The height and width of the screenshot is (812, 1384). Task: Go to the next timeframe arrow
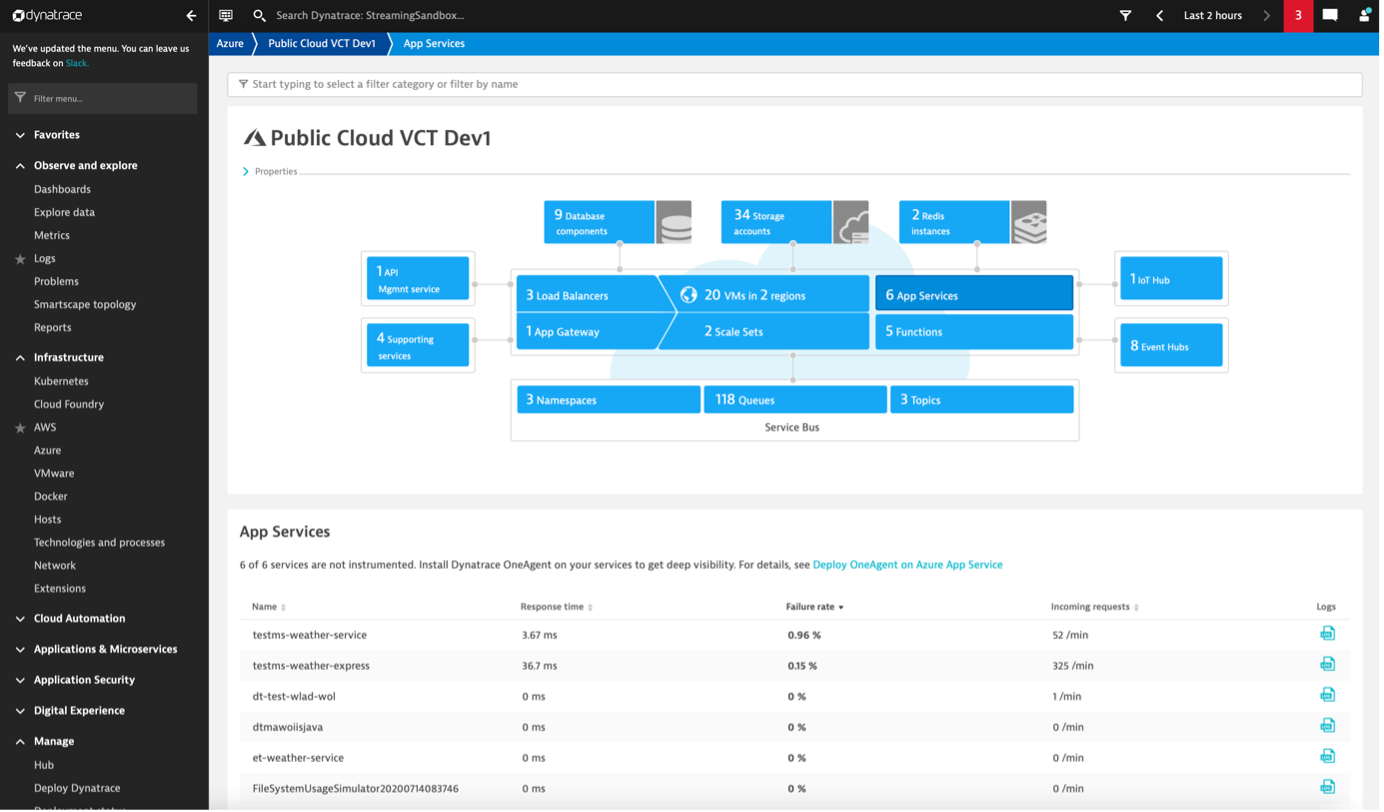point(1267,16)
